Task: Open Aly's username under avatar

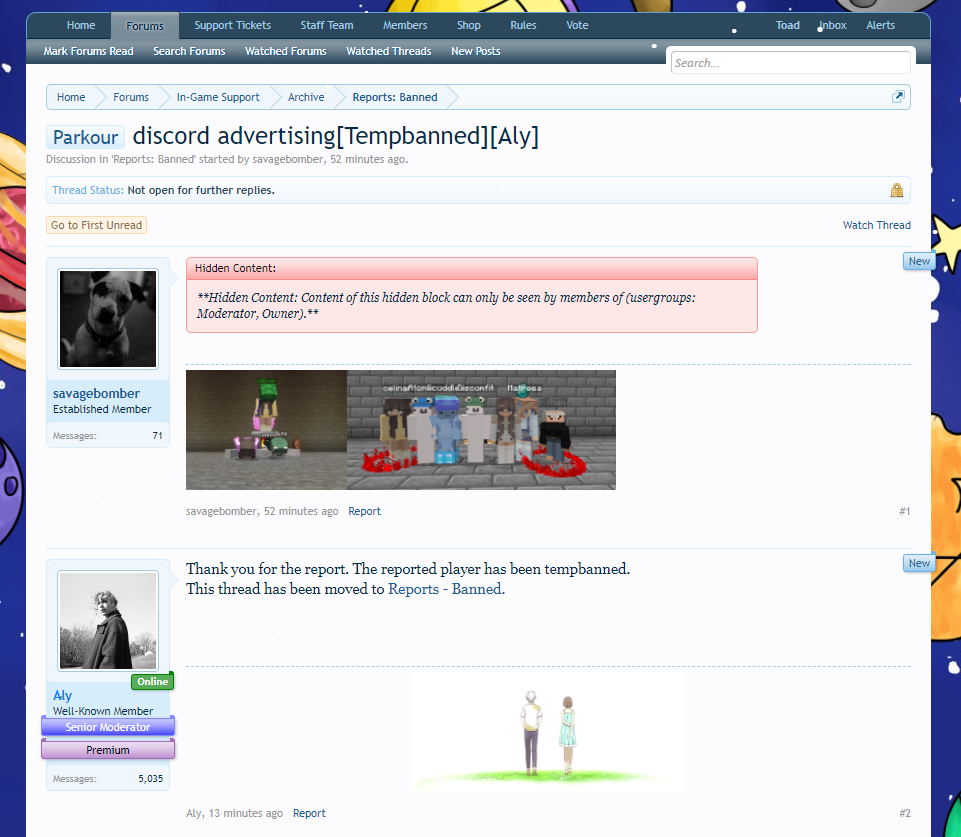Action: (x=63, y=695)
